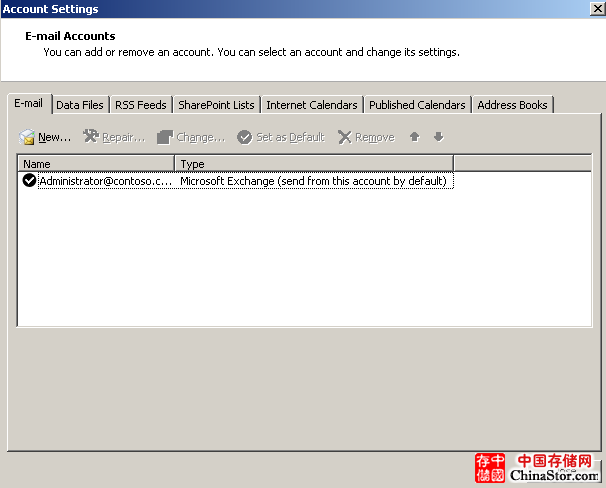The width and height of the screenshot is (606, 488).
Task: Open the Data Files tab
Action: [x=80, y=105]
